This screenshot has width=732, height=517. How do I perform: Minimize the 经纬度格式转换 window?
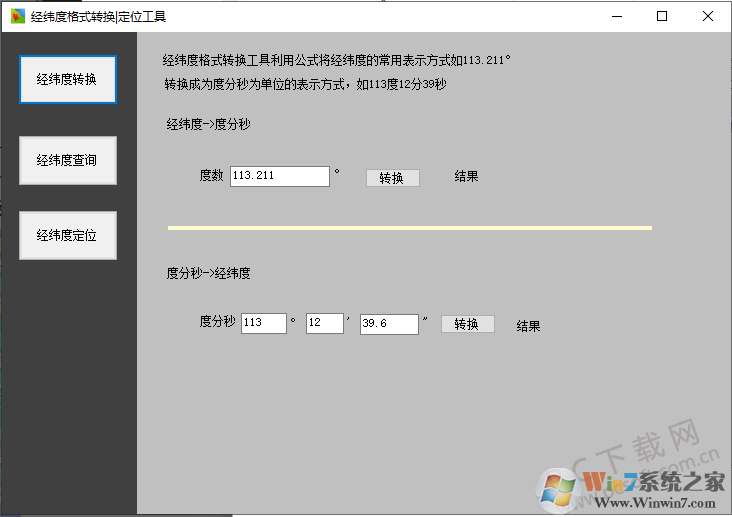(617, 16)
